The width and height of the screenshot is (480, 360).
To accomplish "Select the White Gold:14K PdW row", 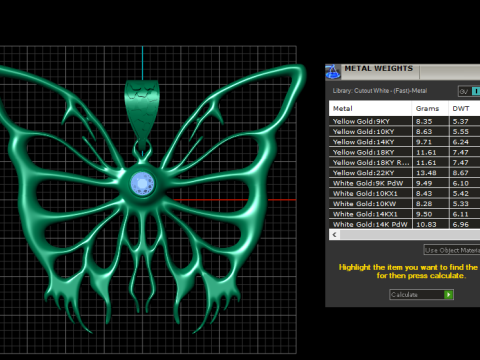I will tap(405, 224).
